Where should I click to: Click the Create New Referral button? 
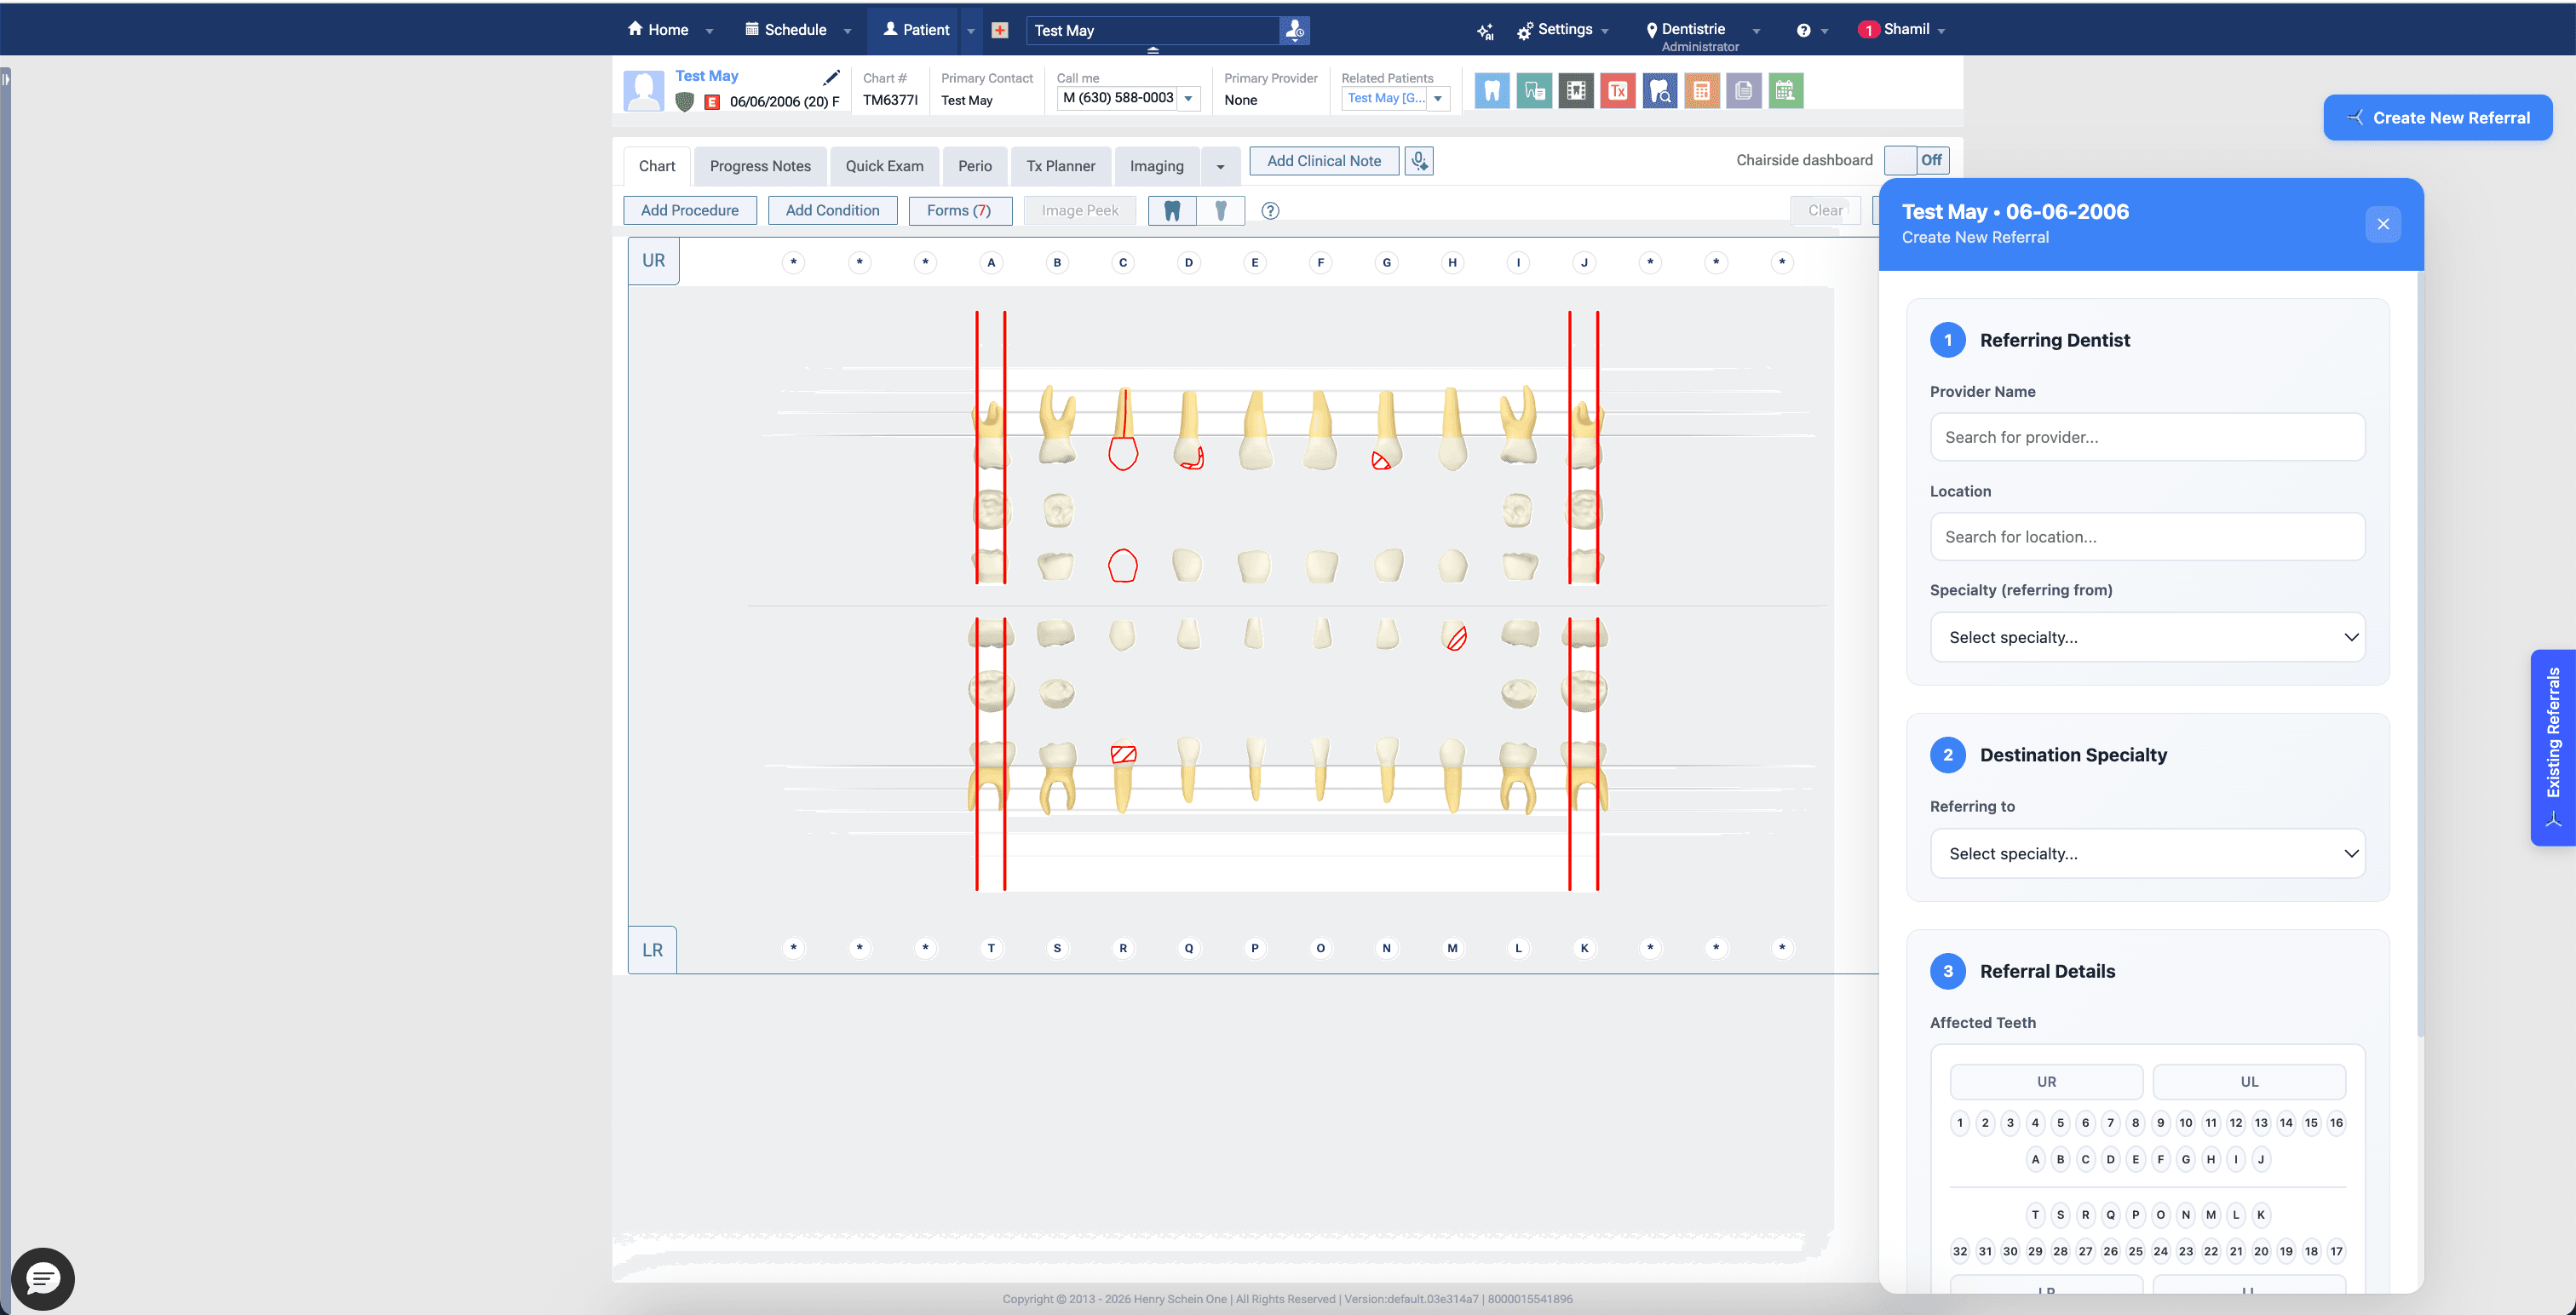2437,118
